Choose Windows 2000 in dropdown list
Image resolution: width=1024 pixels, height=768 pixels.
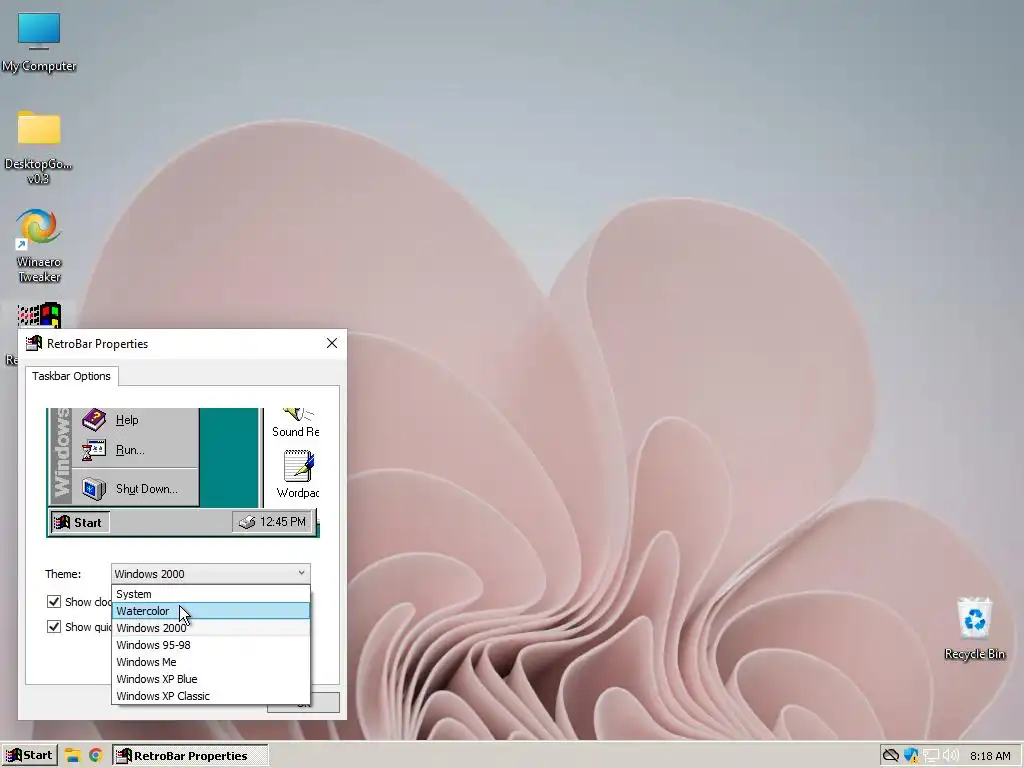coord(211,628)
